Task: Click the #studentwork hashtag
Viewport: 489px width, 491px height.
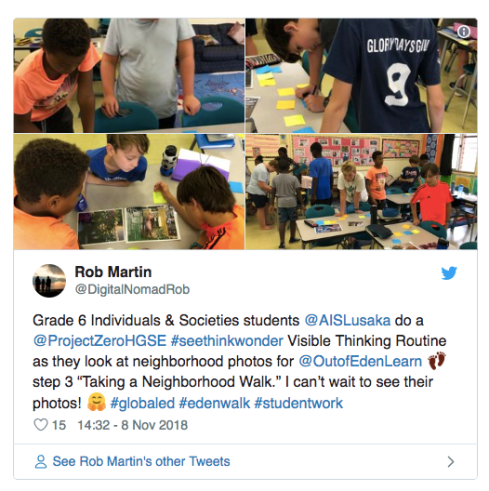Action: click(x=298, y=403)
